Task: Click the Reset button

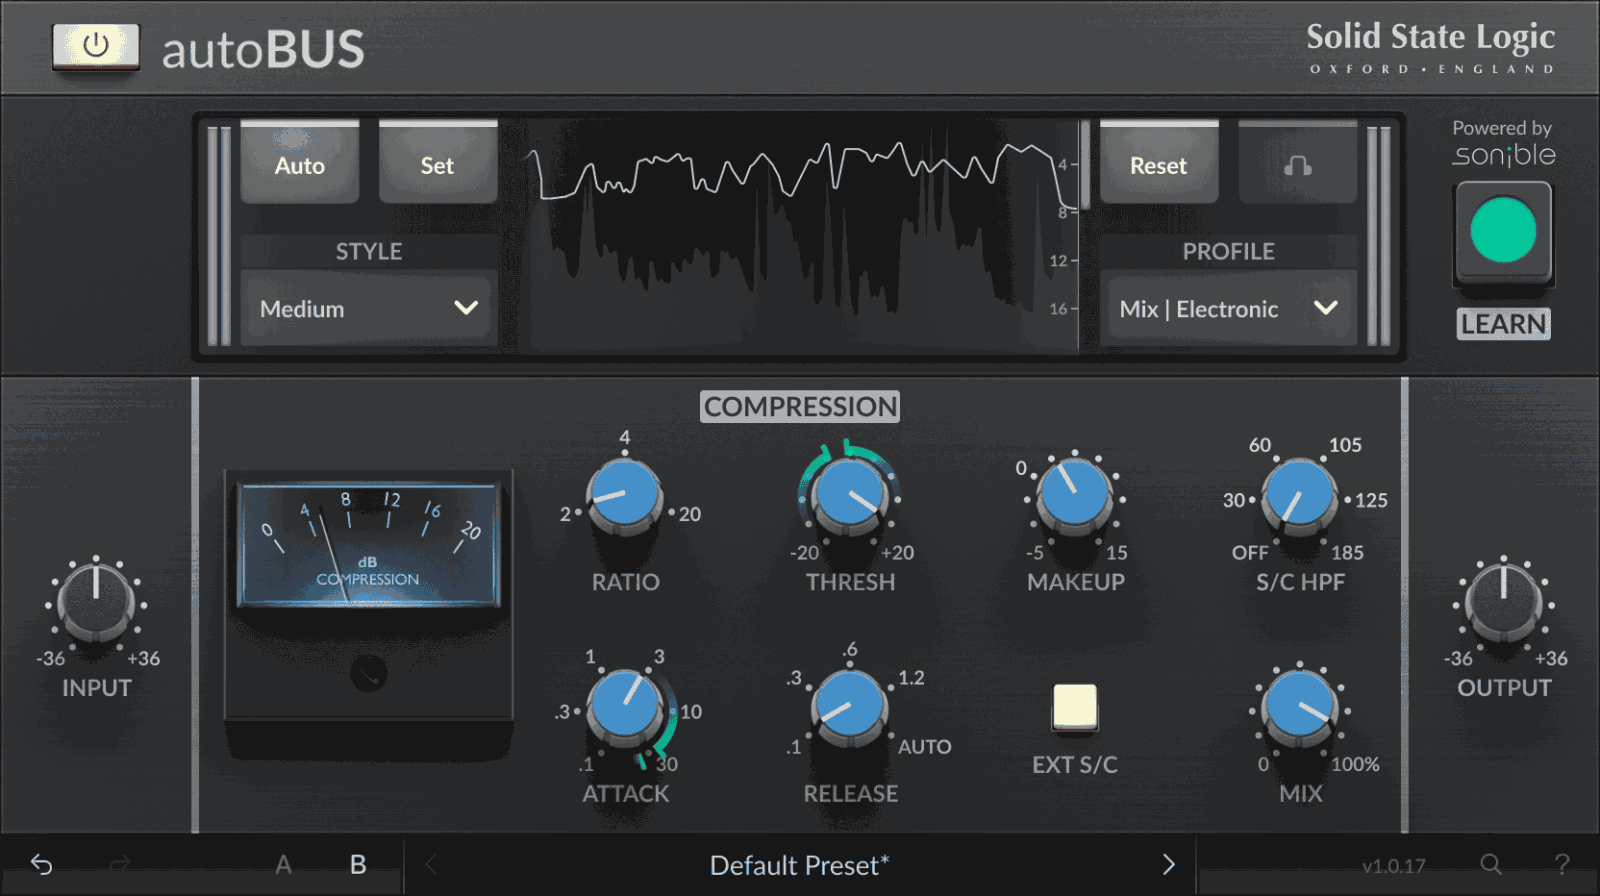Action: pyautogui.click(x=1159, y=164)
